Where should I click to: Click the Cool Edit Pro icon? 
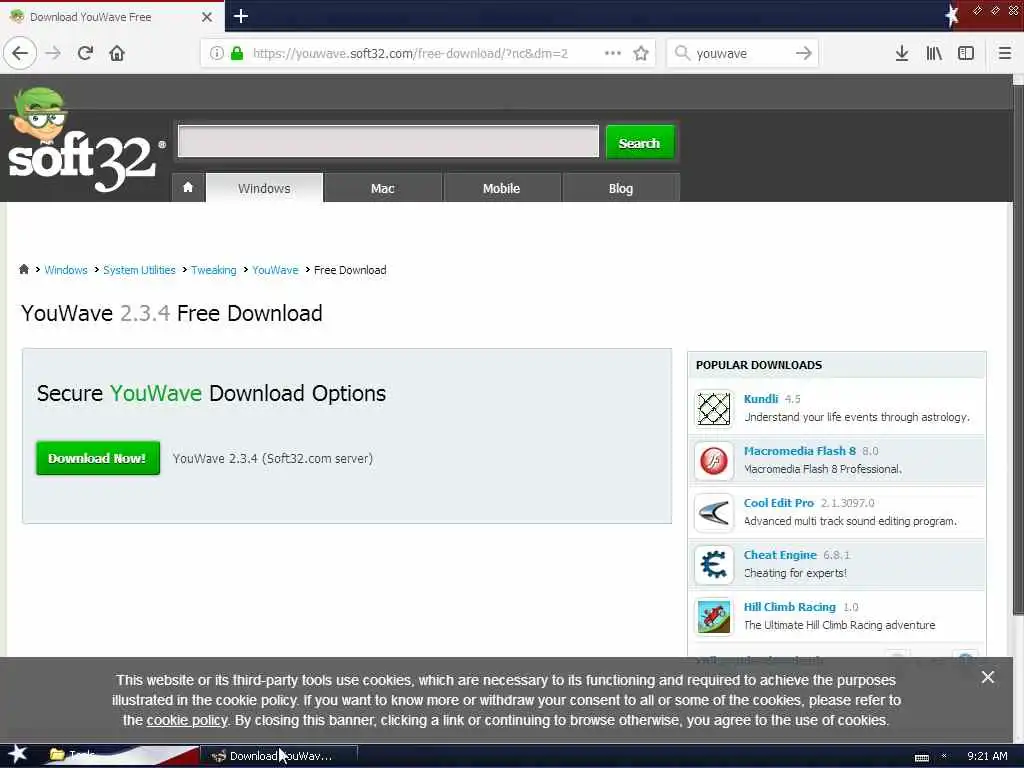(x=714, y=513)
